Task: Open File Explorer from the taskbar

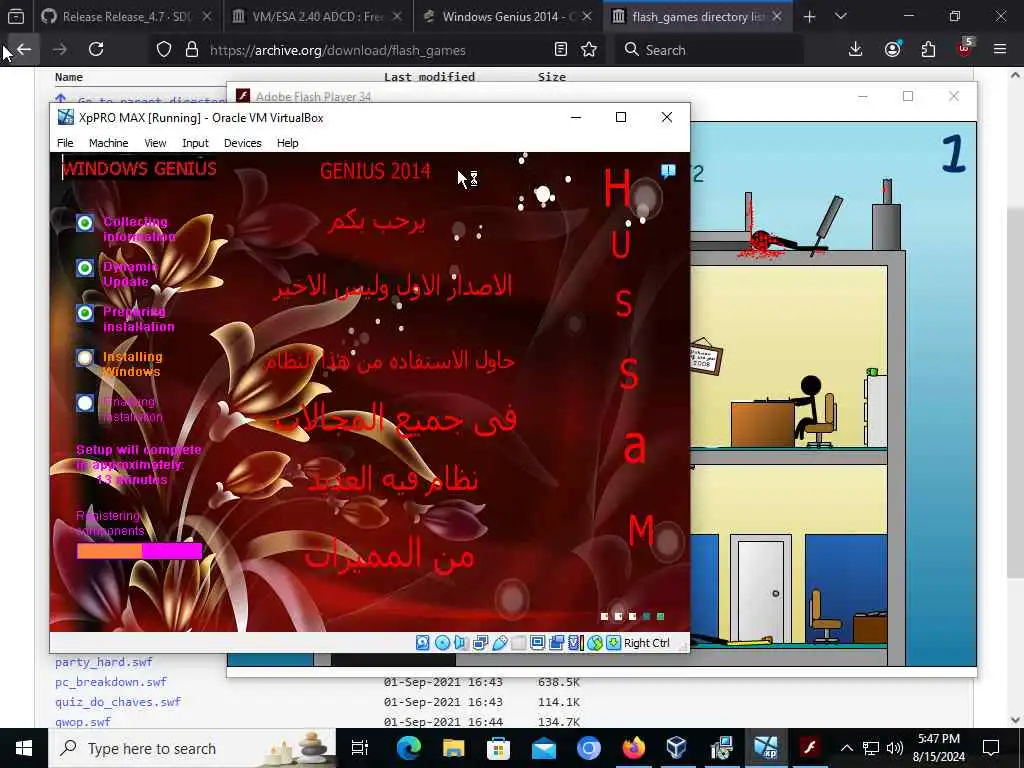Action: (453, 748)
